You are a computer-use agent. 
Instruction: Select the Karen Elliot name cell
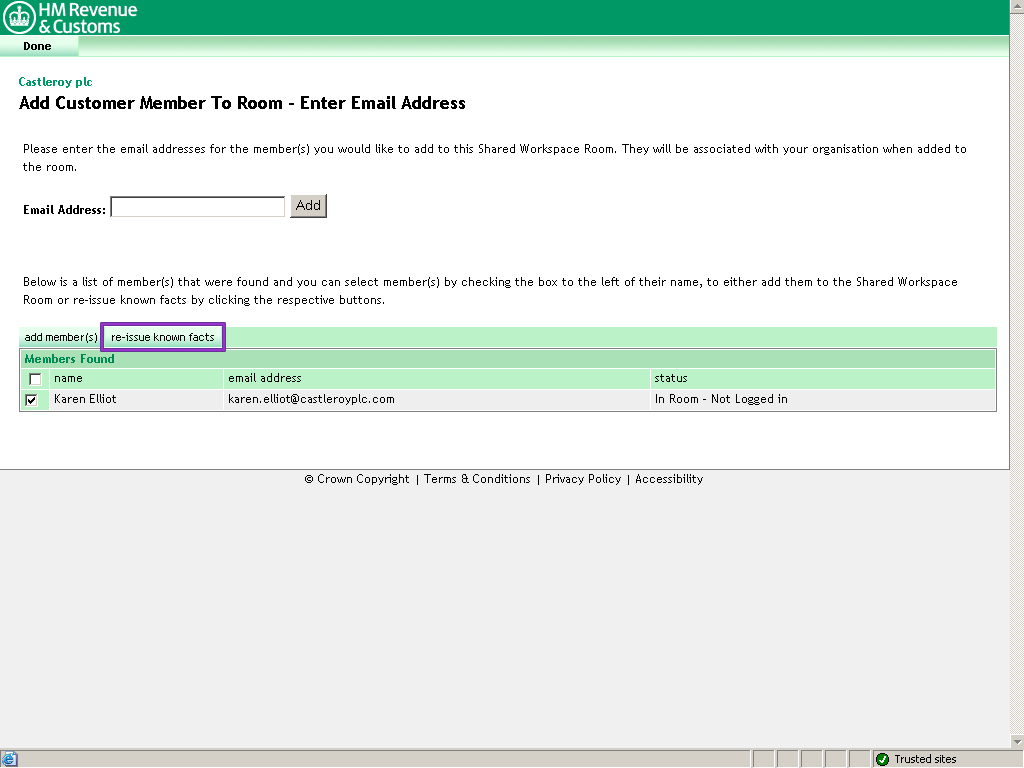85,399
